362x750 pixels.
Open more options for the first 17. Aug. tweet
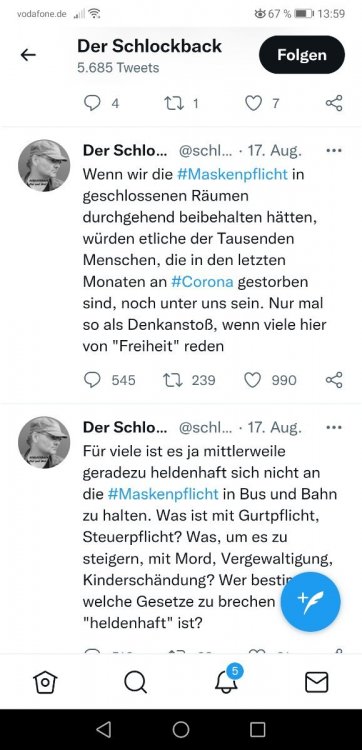(334, 150)
